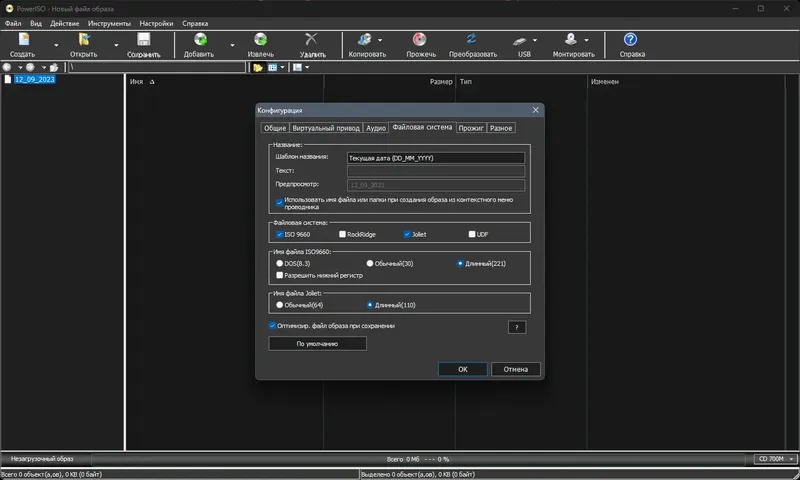Click the Up-one-folder icon
The height and width of the screenshot is (480, 800).
54,67
